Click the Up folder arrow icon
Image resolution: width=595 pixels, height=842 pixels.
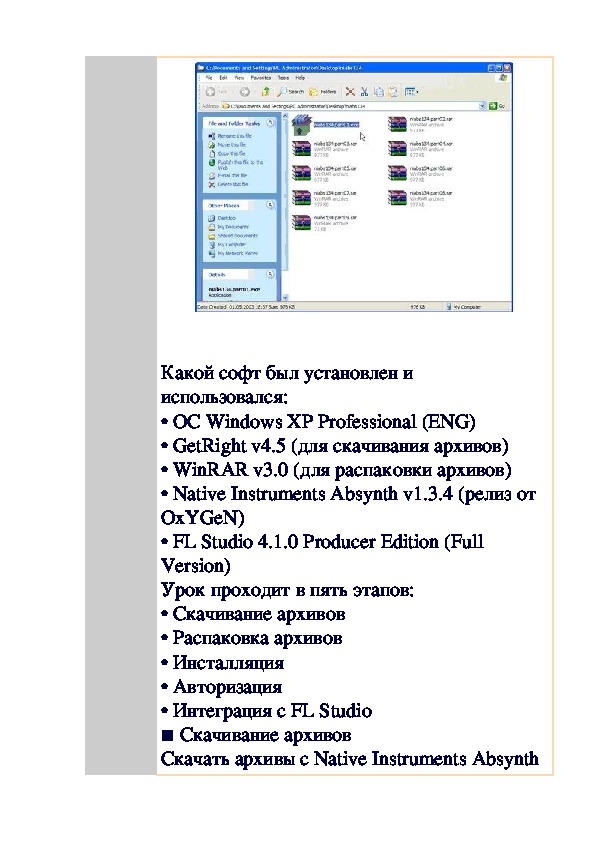266,92
